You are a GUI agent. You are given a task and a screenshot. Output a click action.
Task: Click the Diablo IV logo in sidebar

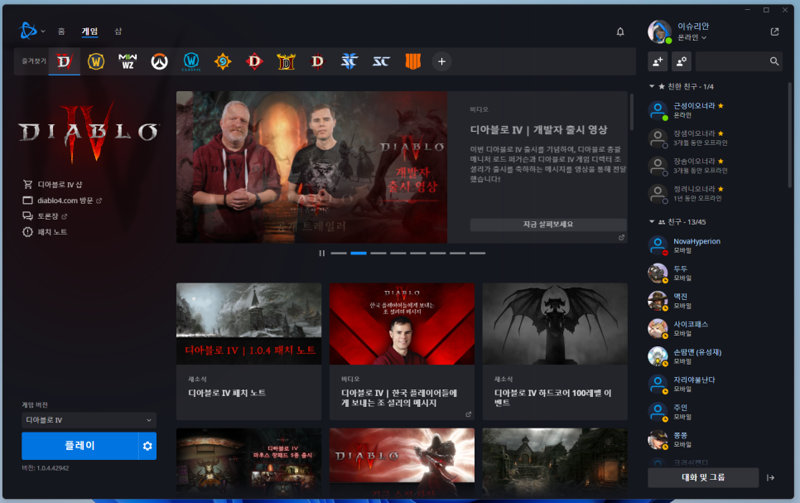point(89,132)
